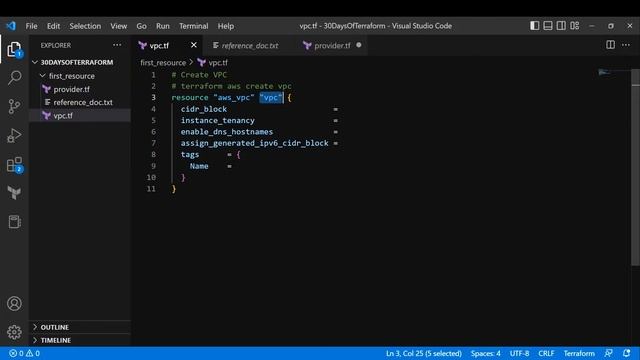Image resolution: width=640 pixels, height=360 pixels.
Task: Close the vpc.tf editor tab
Action: [194, 45]
